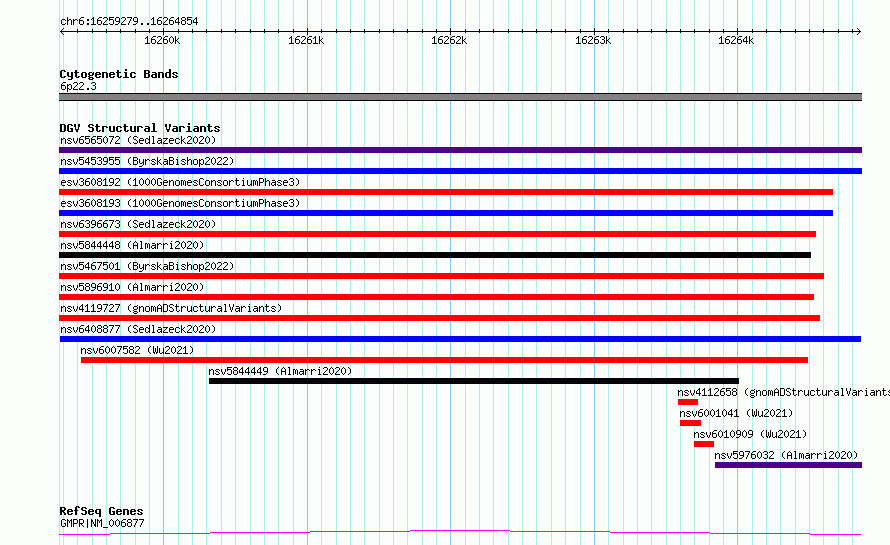Select the short red nsv6001041 bar

point(690,423)
